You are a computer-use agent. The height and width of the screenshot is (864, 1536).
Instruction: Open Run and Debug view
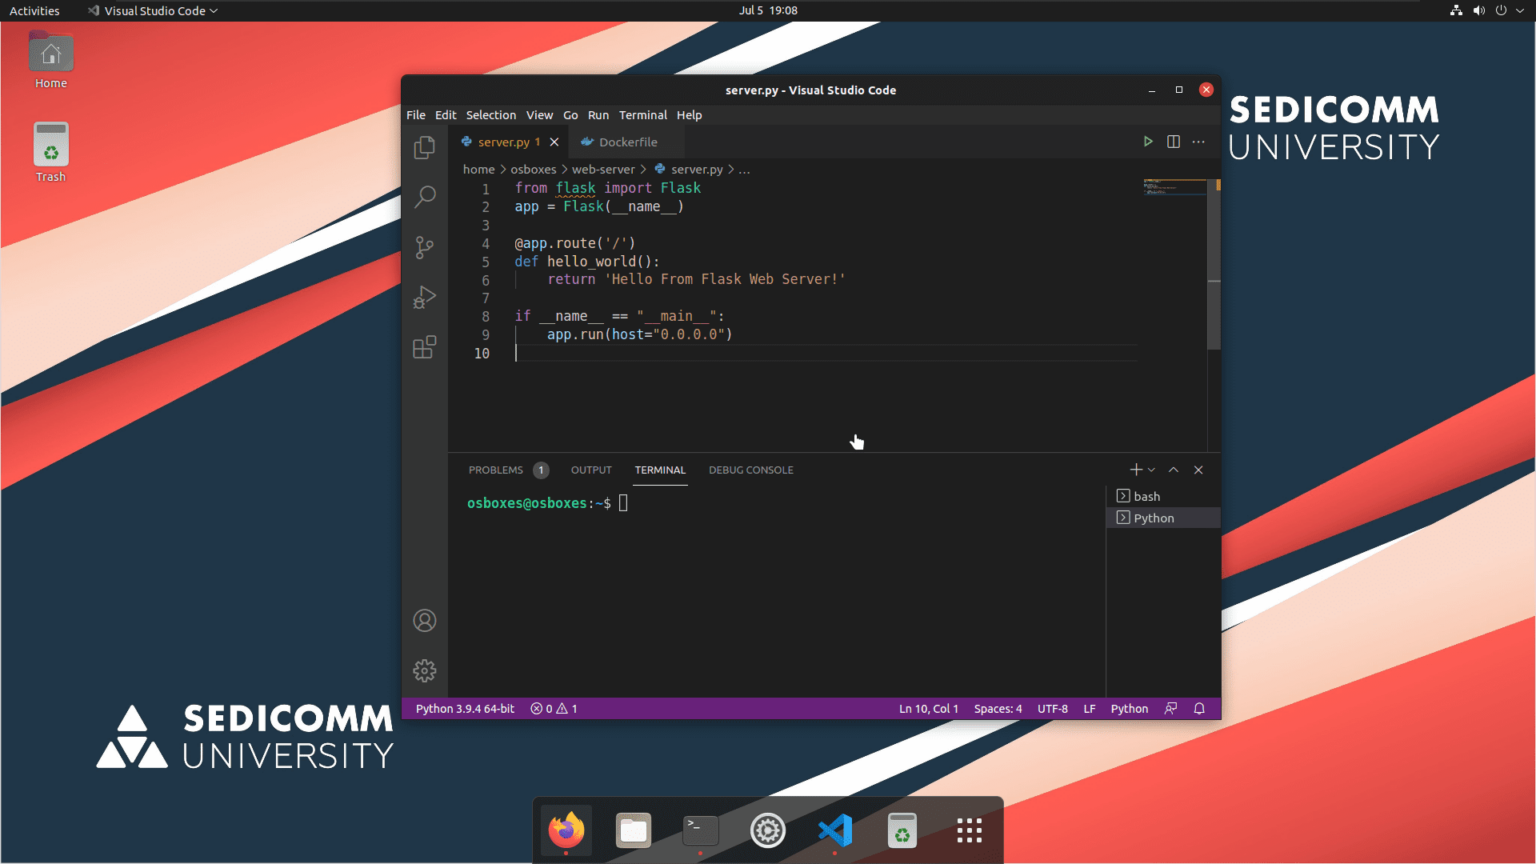pyautogui.click(x=424, y=297)
